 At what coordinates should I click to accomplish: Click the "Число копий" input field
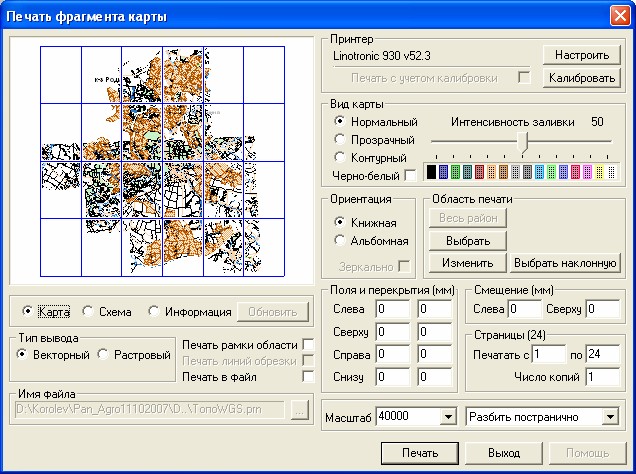[x=603, y=376]
